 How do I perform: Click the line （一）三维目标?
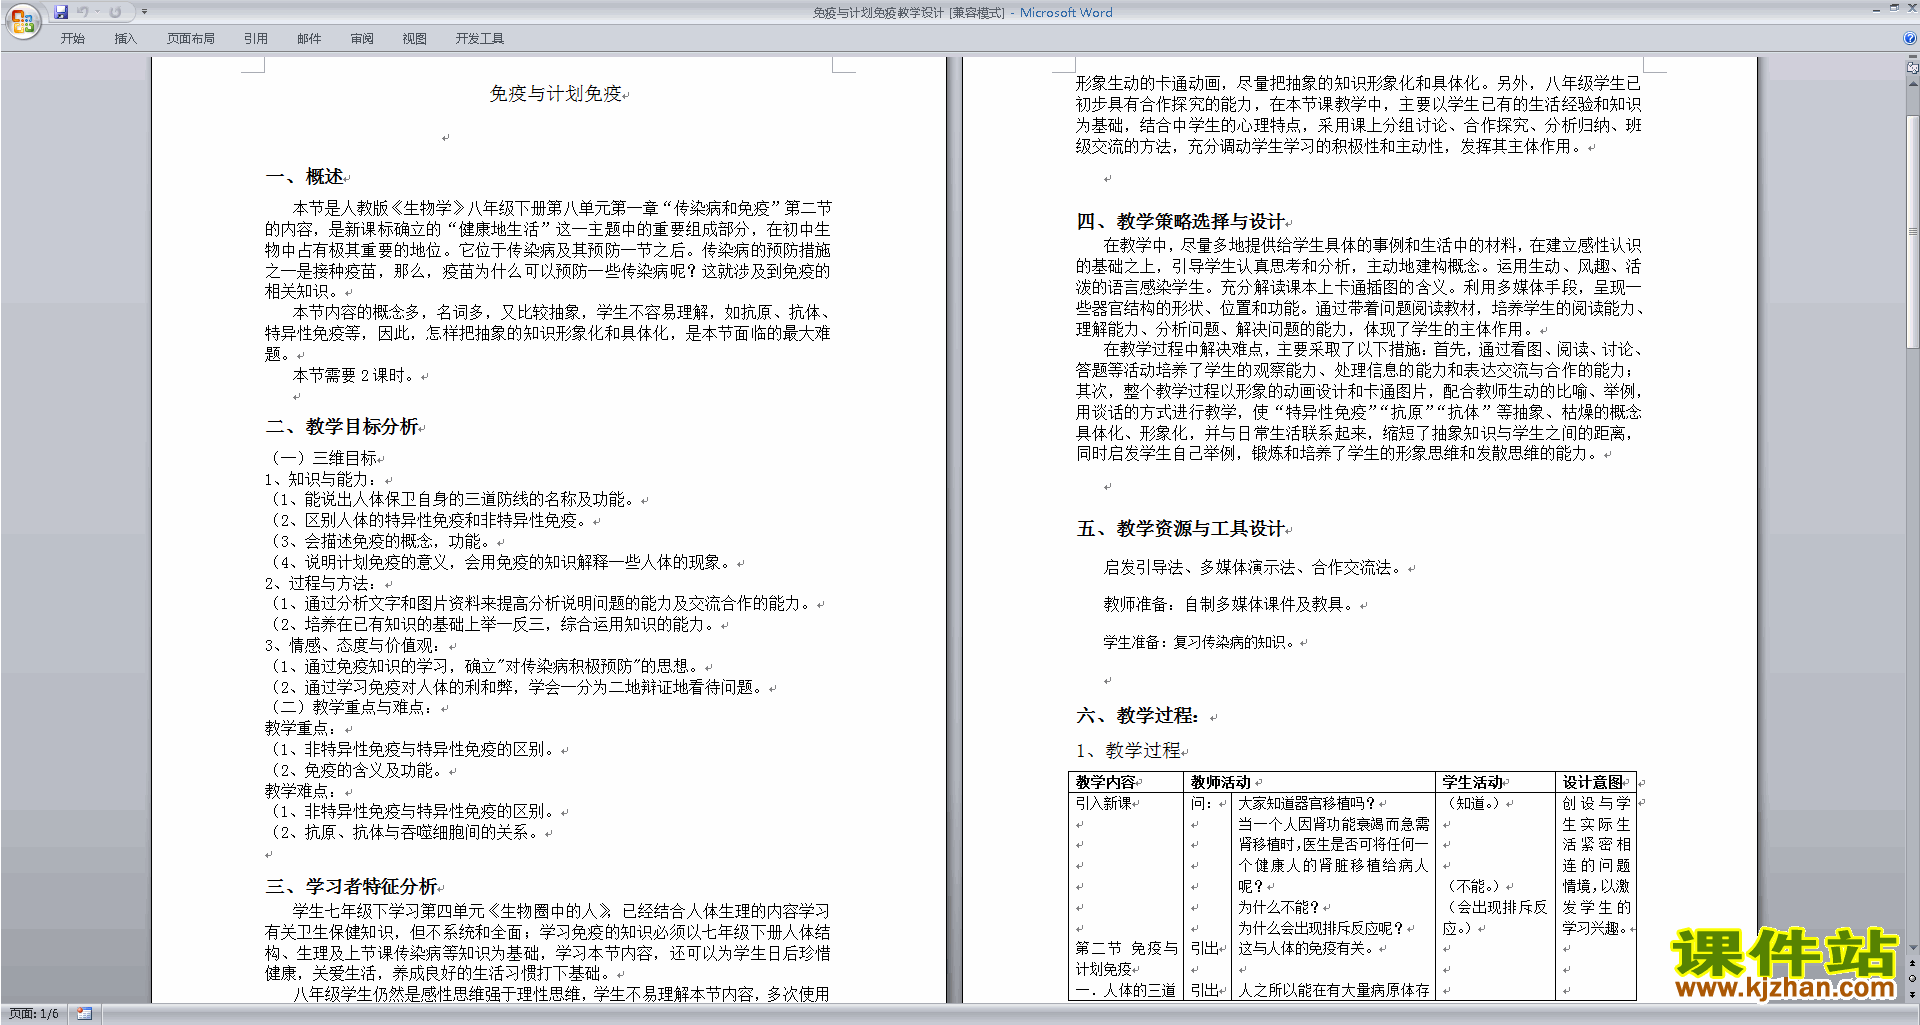point(322,458)
